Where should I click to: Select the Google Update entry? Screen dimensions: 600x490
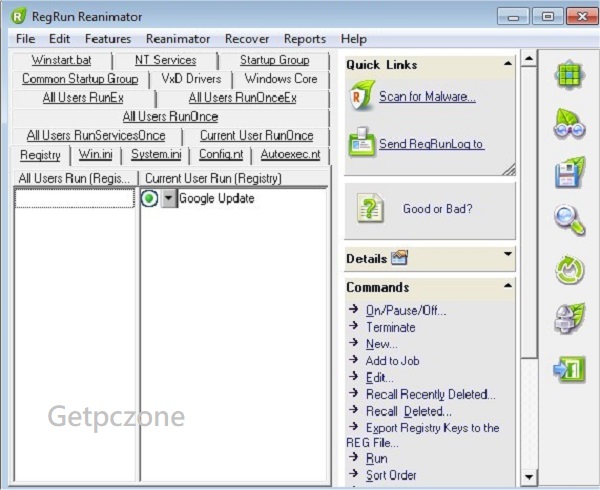[217, 199]
